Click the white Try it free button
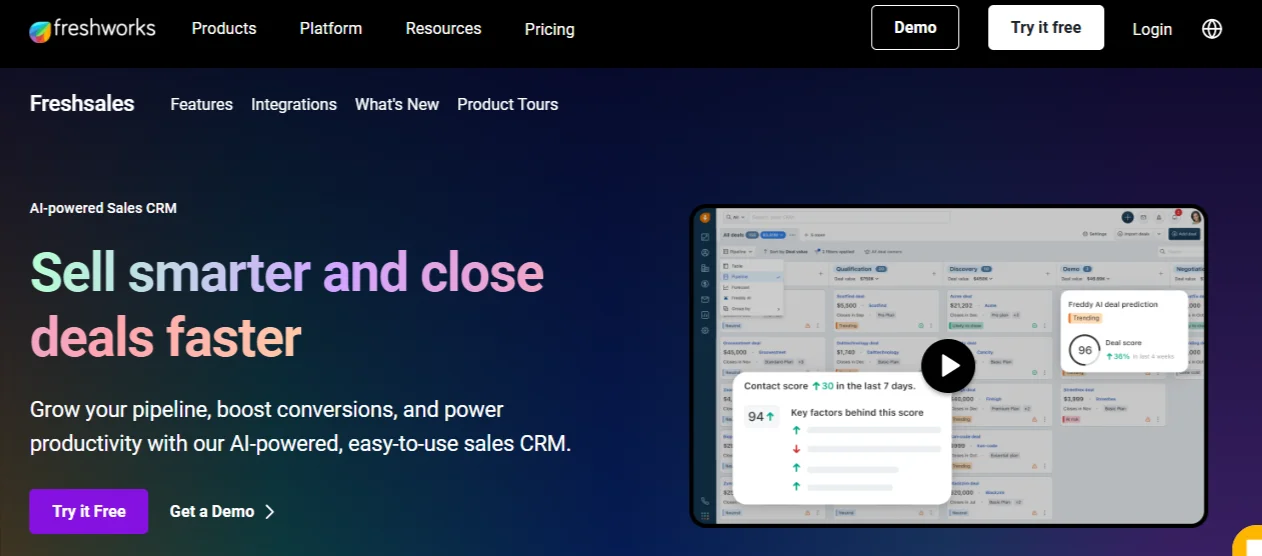1262x556 pixels. (x=1046, y=28)
